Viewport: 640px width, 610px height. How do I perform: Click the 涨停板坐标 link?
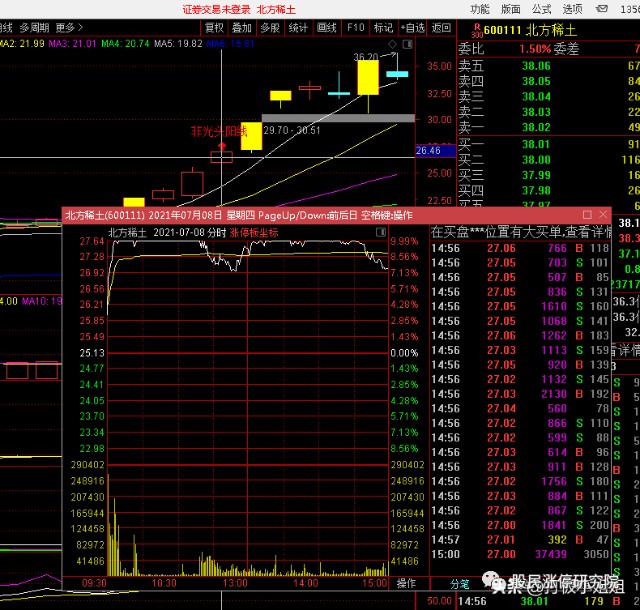coord(254,233)
